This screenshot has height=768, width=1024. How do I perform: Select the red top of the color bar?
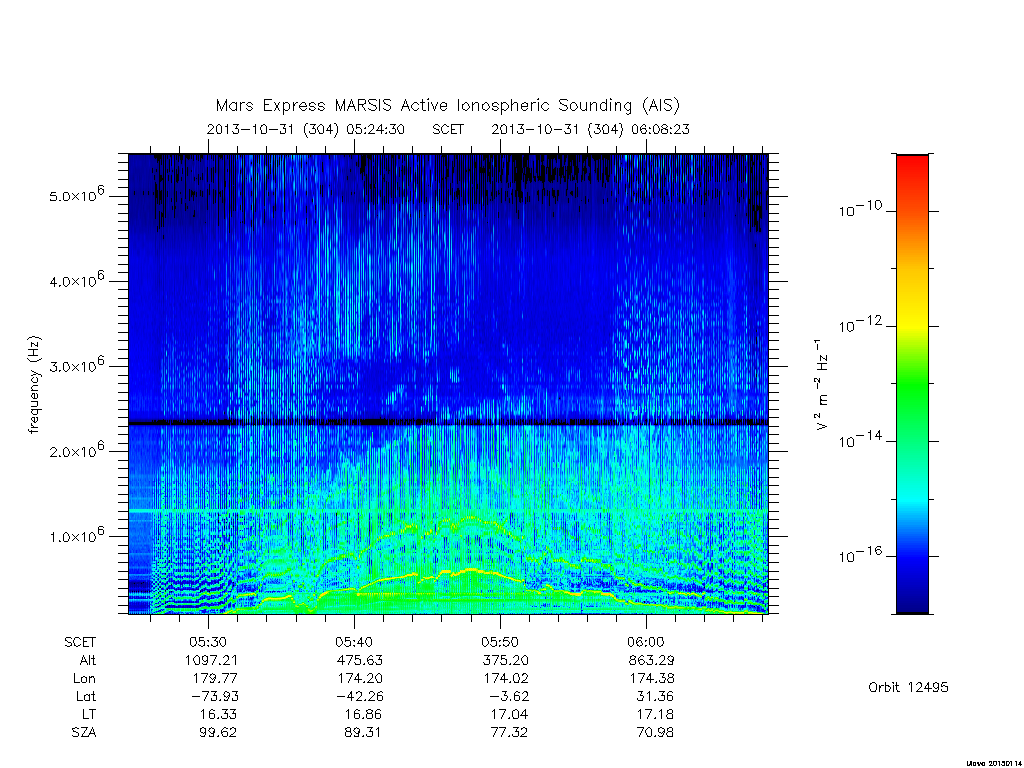912,167
